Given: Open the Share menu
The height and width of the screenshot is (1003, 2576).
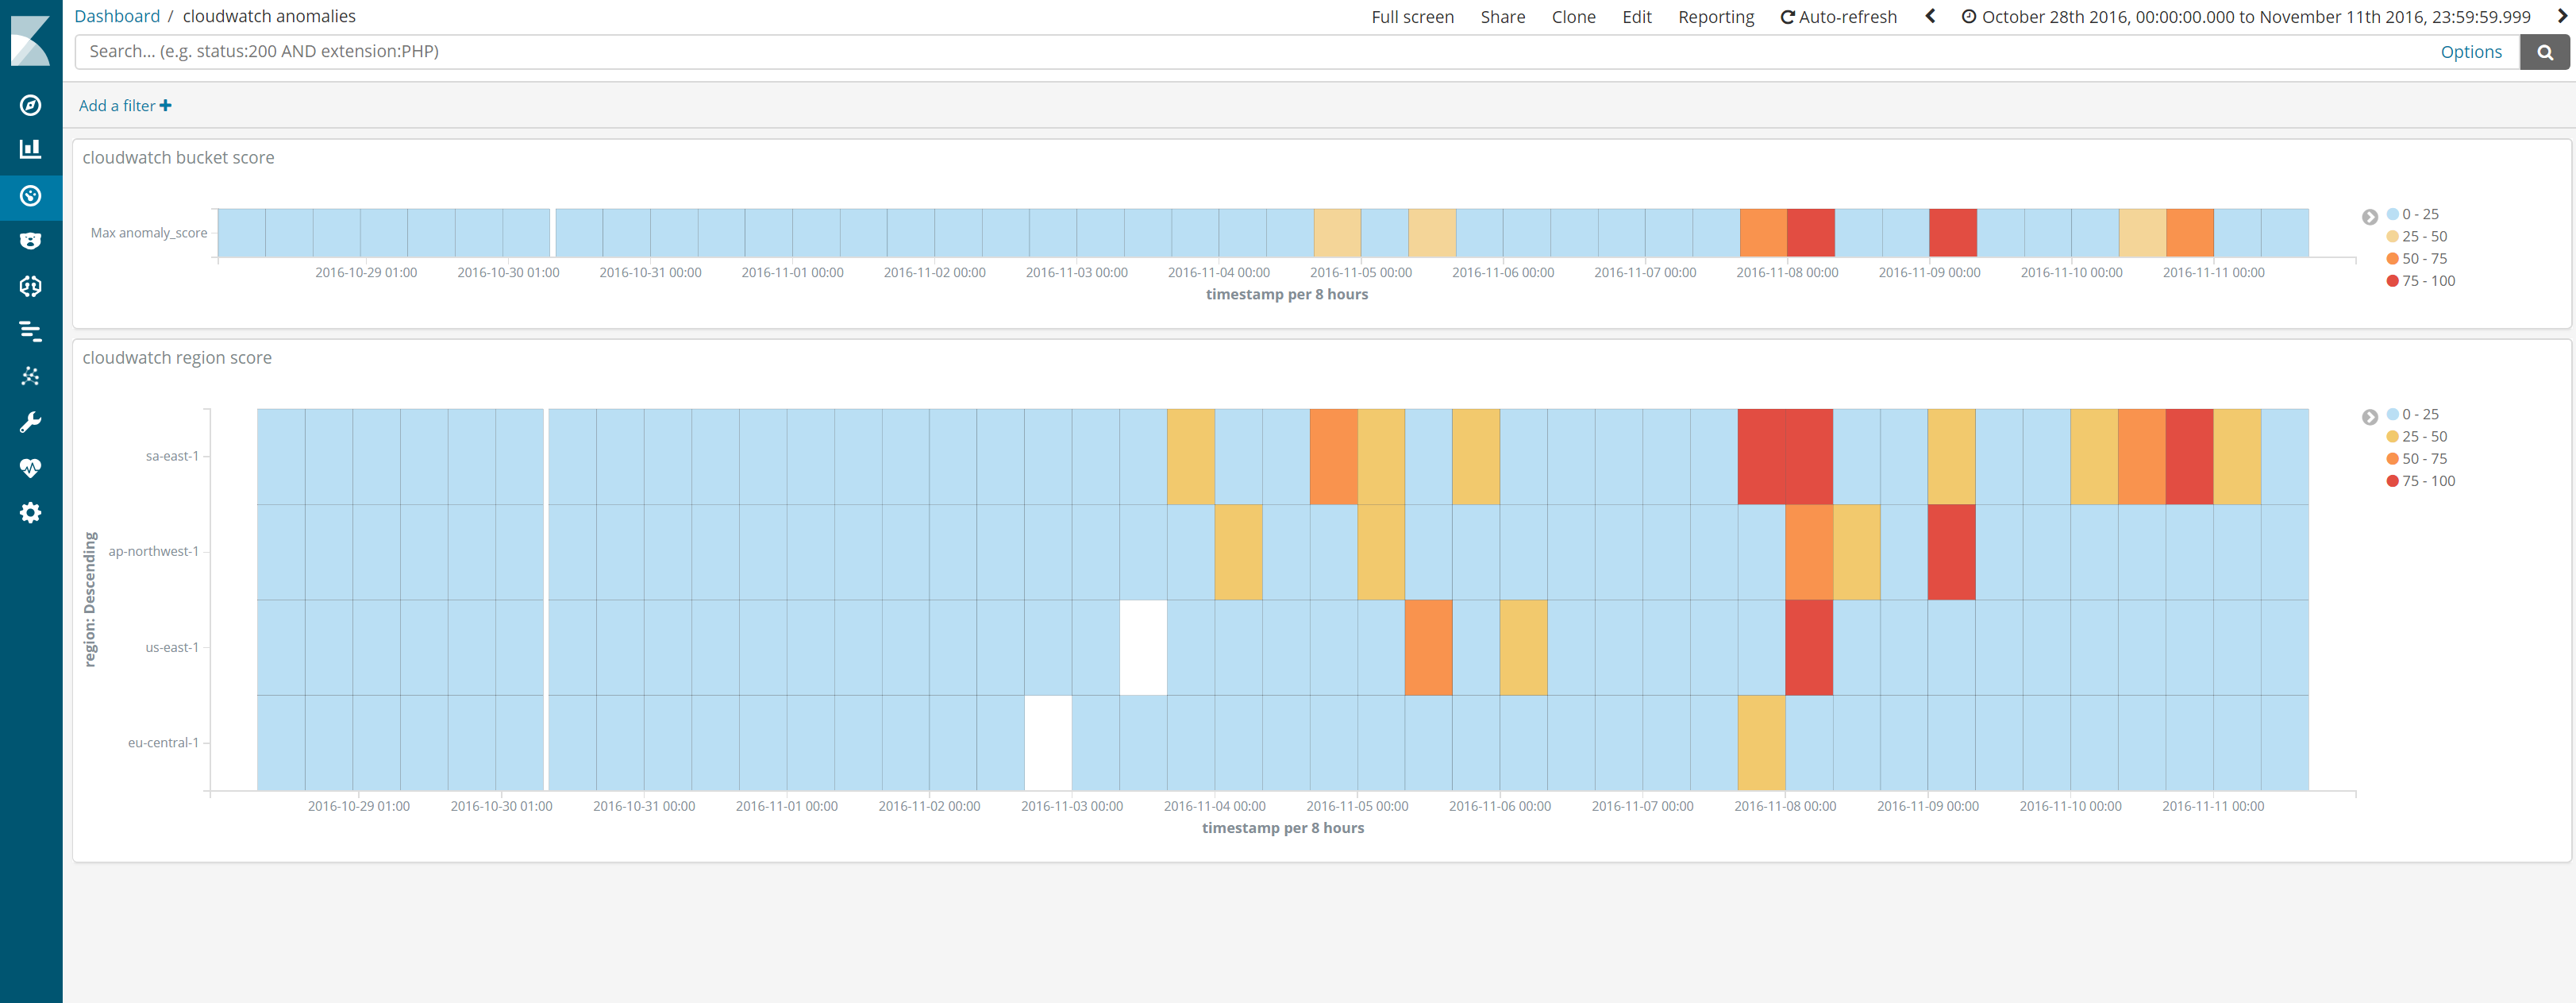Looking at the screenshot, I should 1502,17.
